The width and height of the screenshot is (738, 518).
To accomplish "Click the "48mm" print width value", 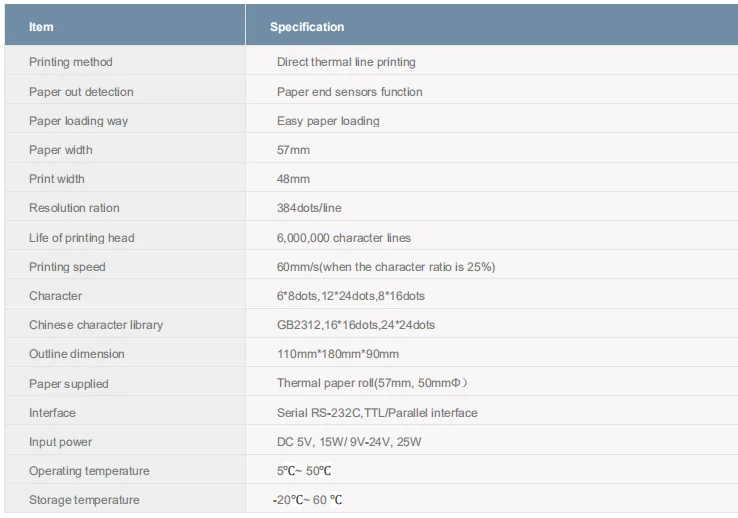I will pos(293,179).
